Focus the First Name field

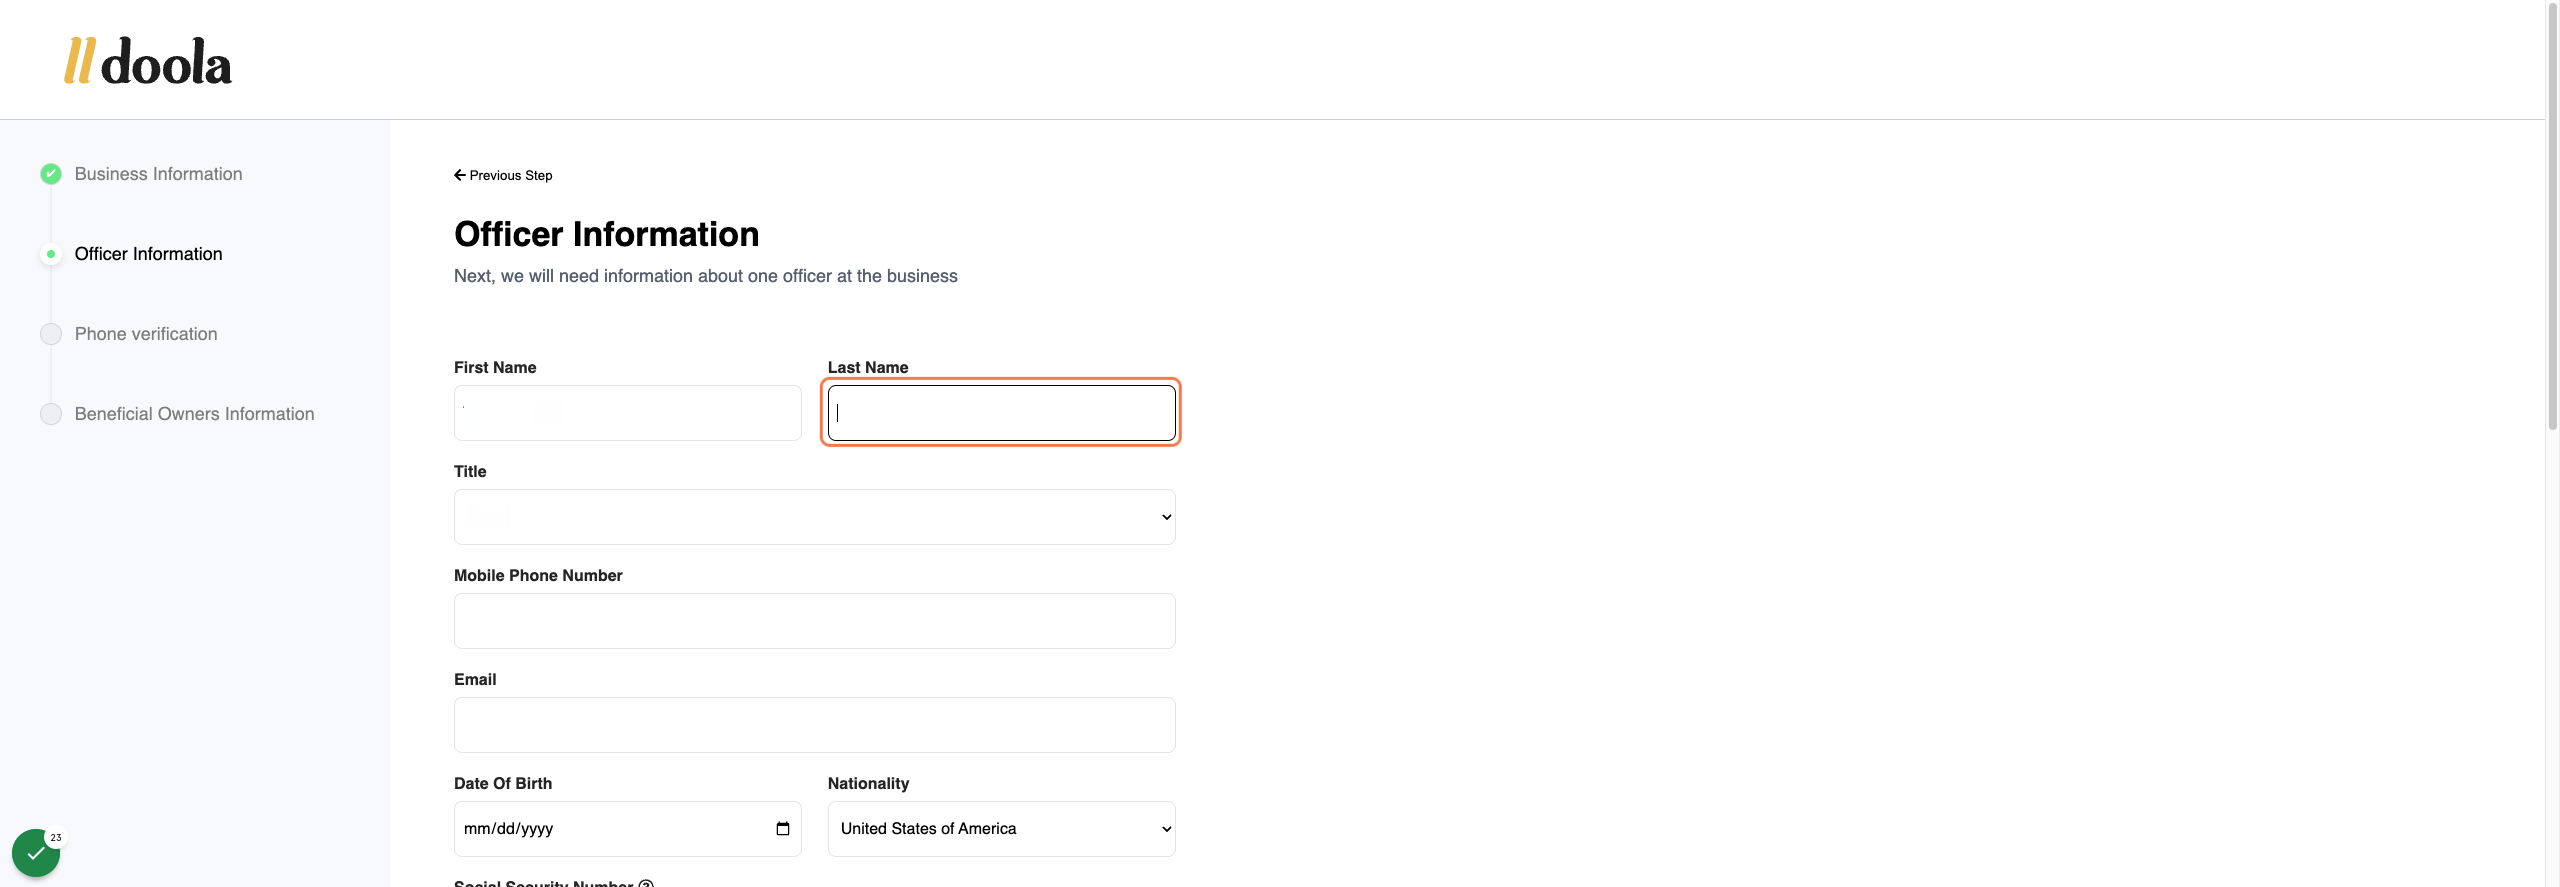pyautogui.click(x=627, y=413)
